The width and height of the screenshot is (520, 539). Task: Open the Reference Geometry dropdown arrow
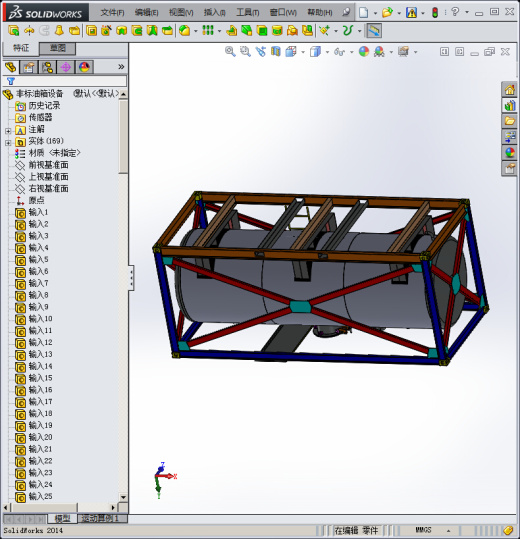335,31
